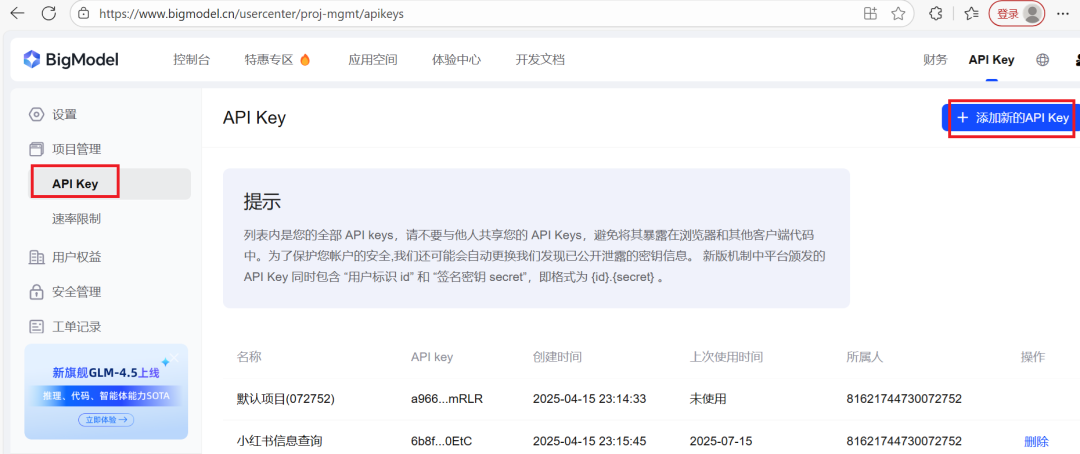This screenshot has height=454, width=1080.
Task: Open 工单记录 in the sidebar
Action: 76,327
